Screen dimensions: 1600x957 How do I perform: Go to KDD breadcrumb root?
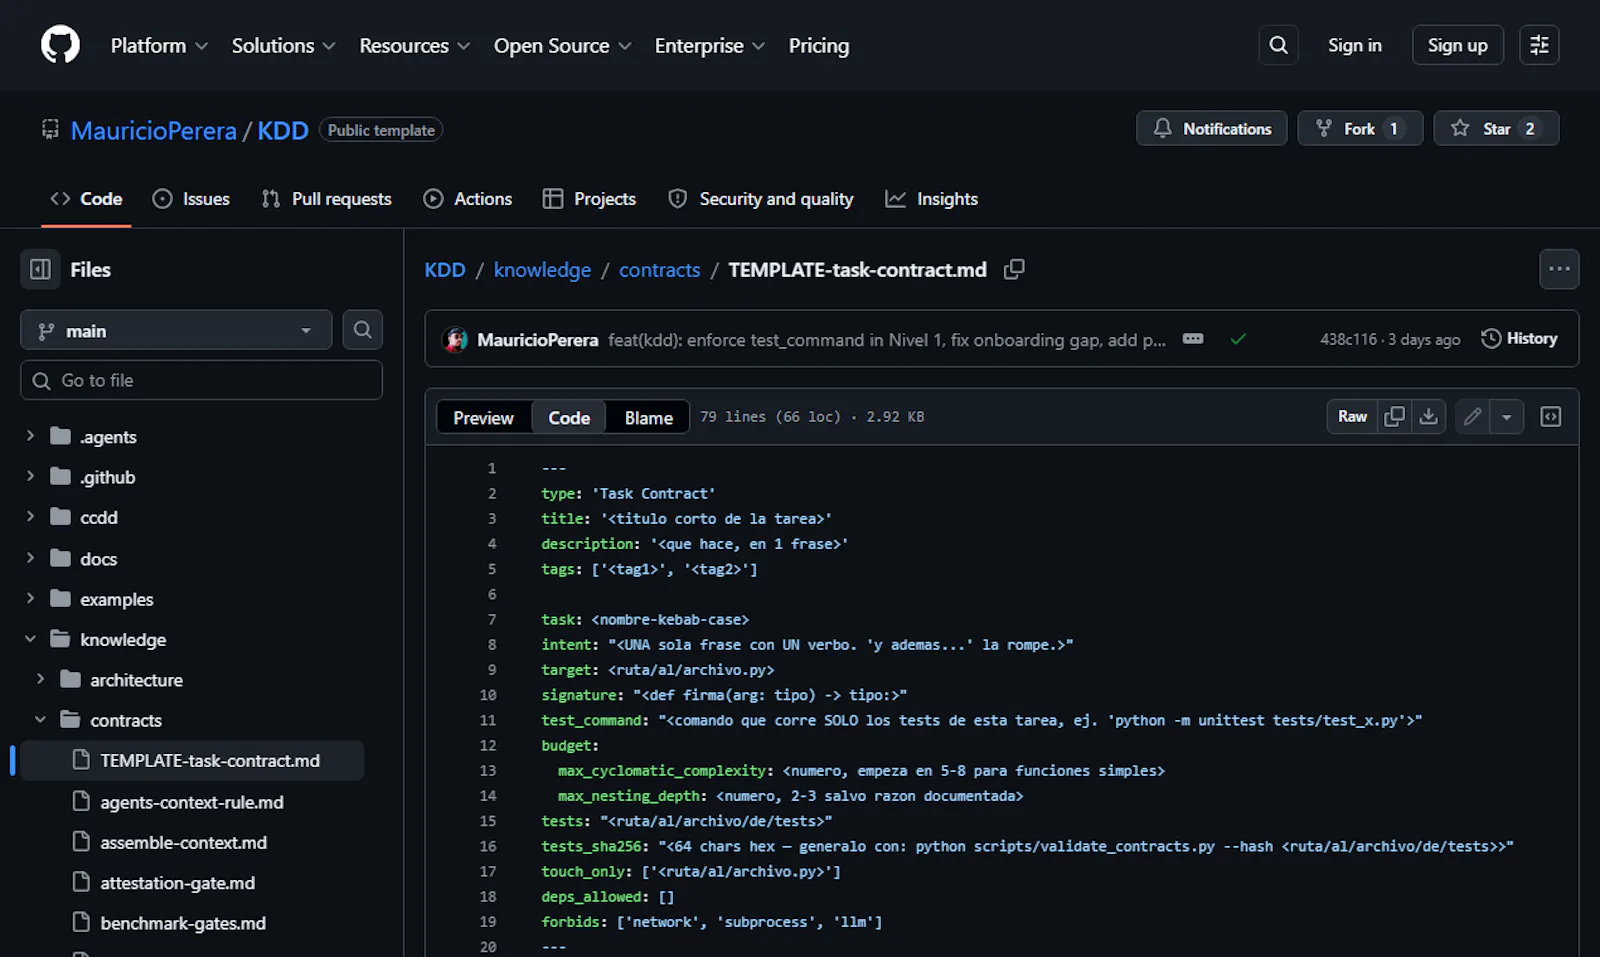[x=445, y=270]
